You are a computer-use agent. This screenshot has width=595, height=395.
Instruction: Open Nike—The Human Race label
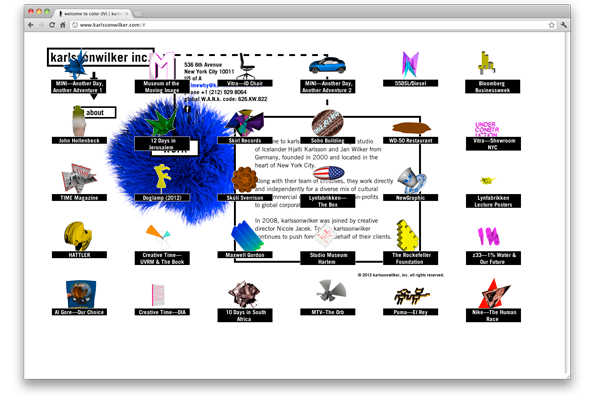pyautogui.click(x=493, y=315)
